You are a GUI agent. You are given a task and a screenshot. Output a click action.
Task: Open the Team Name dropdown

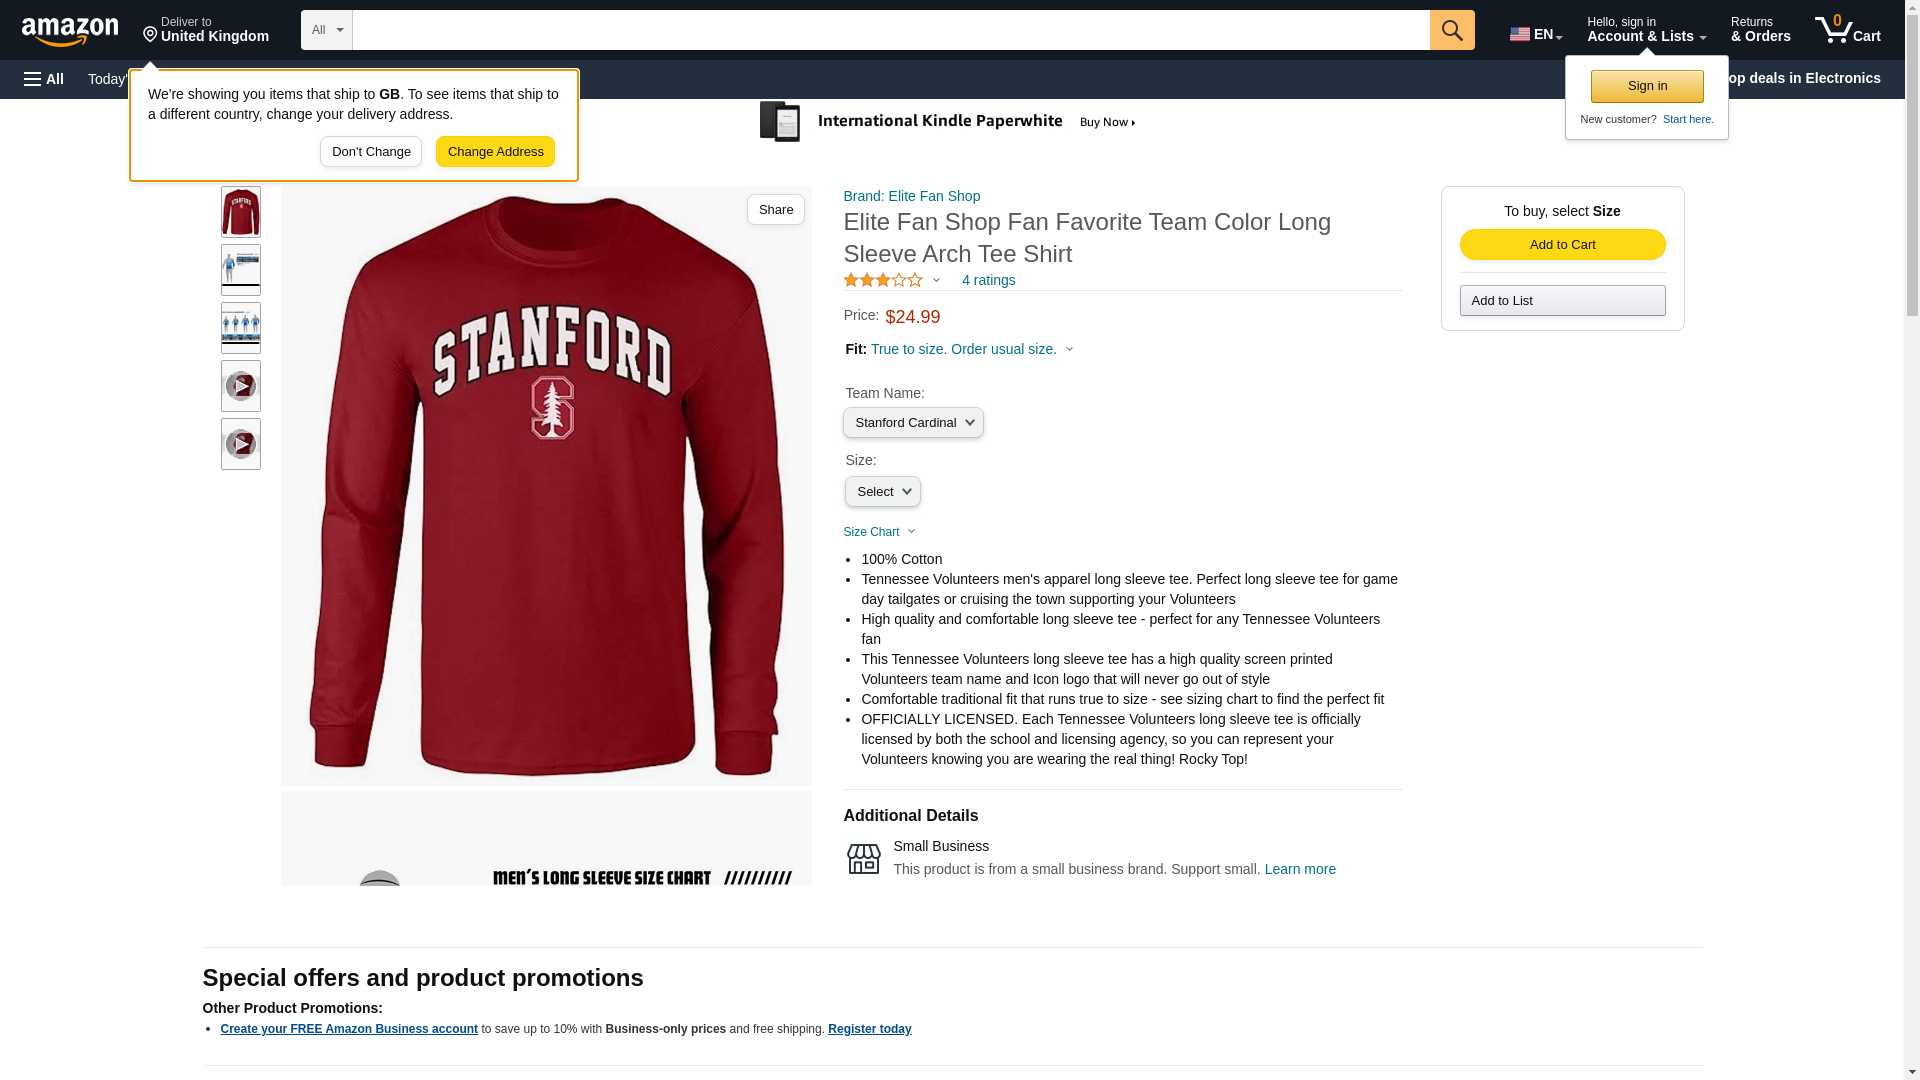[913, 423]
